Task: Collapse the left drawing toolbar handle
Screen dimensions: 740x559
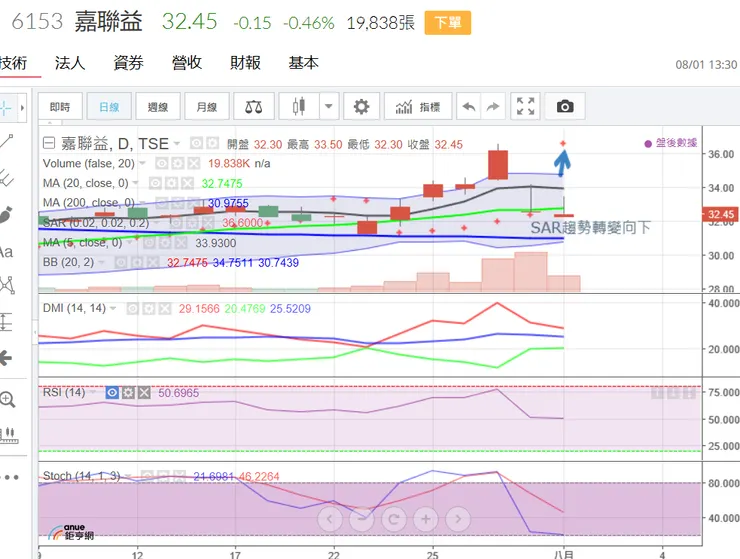Action: [34, 333]
